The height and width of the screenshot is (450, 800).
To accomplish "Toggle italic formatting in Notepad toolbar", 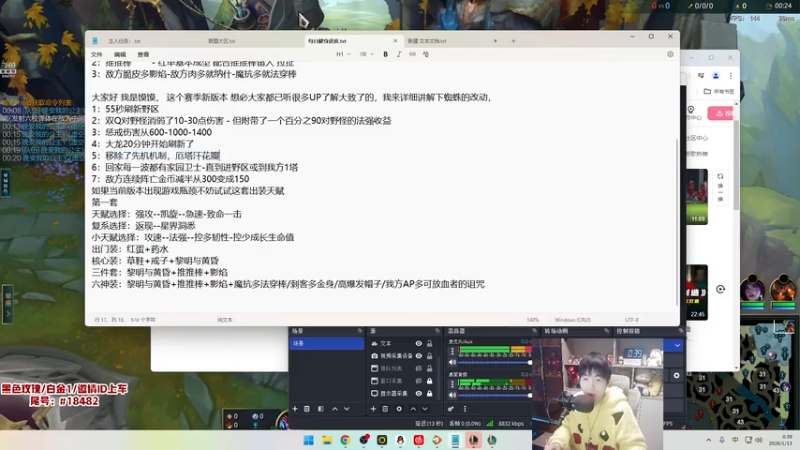I will point(399,54).
